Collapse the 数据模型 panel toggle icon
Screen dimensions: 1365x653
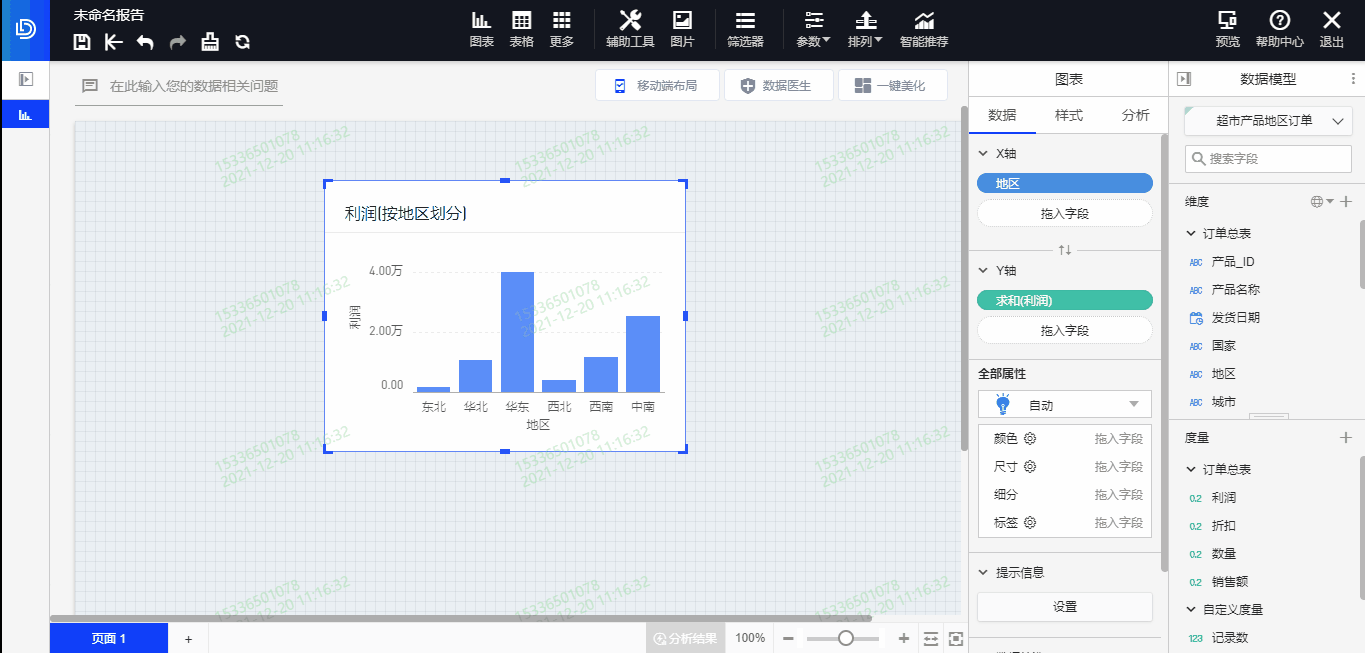tap(1184, 79)
